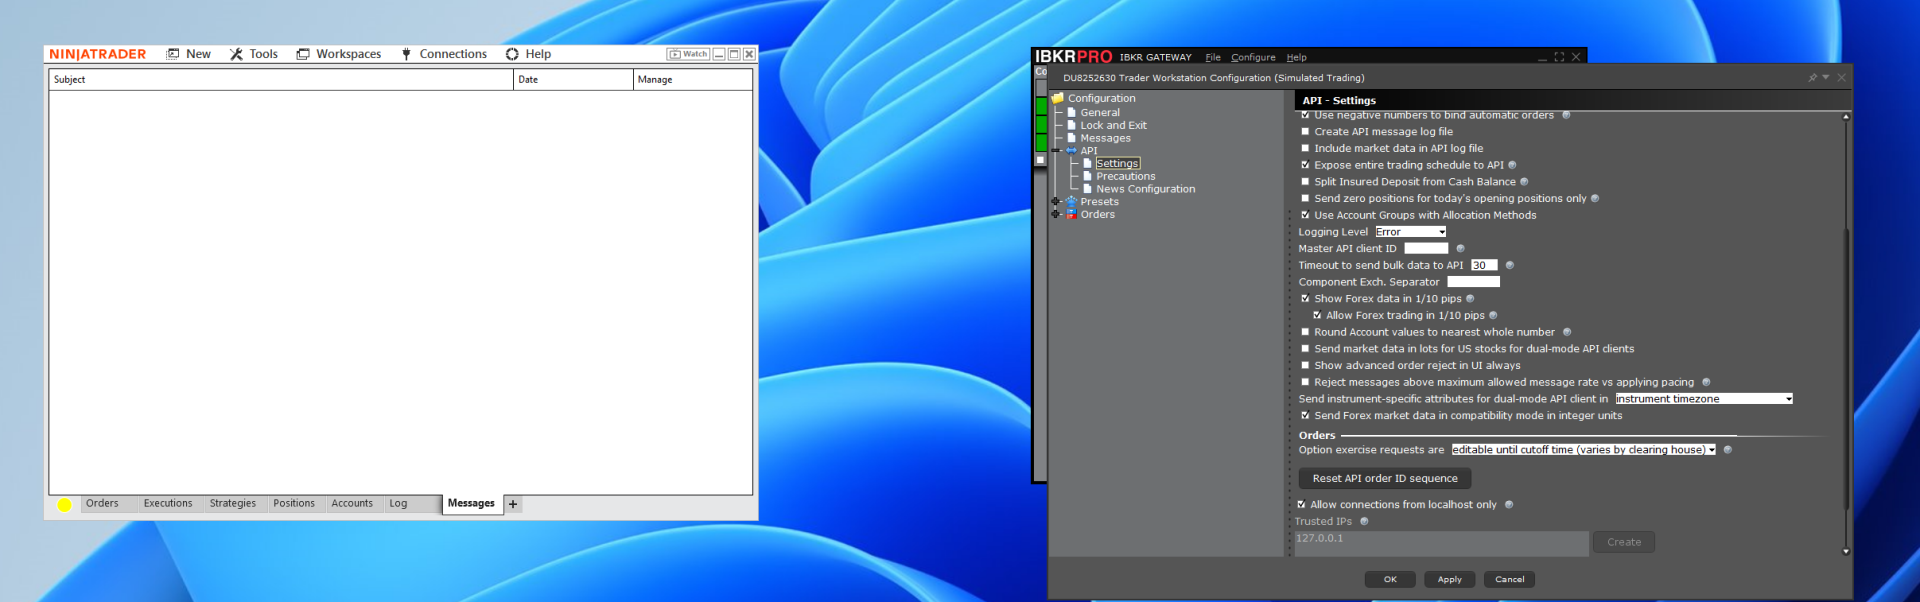Viewport: 1920px width, 602px height.
Task: Toggle Include market data in API log file
Action: pyautogui.click(x=1305, y=149)
